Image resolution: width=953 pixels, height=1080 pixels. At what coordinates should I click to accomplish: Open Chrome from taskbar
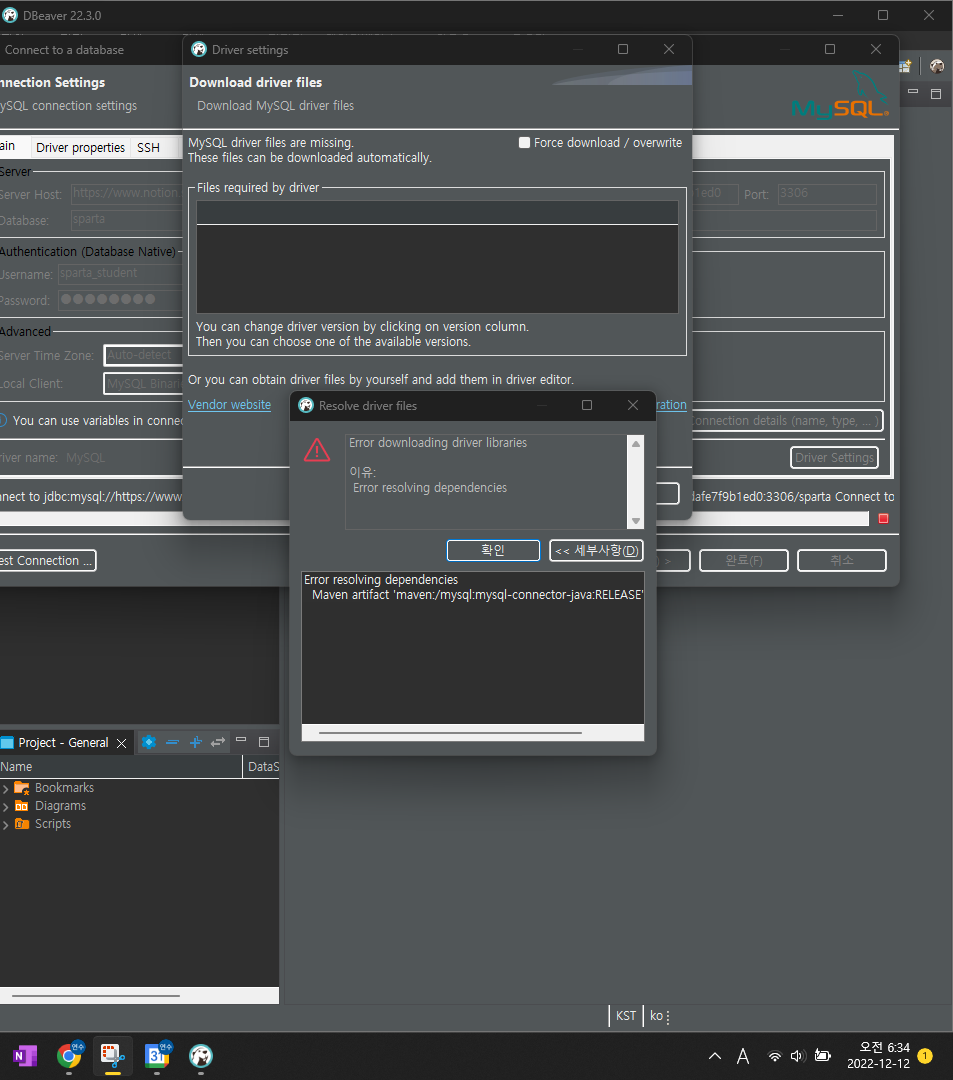69,1056
